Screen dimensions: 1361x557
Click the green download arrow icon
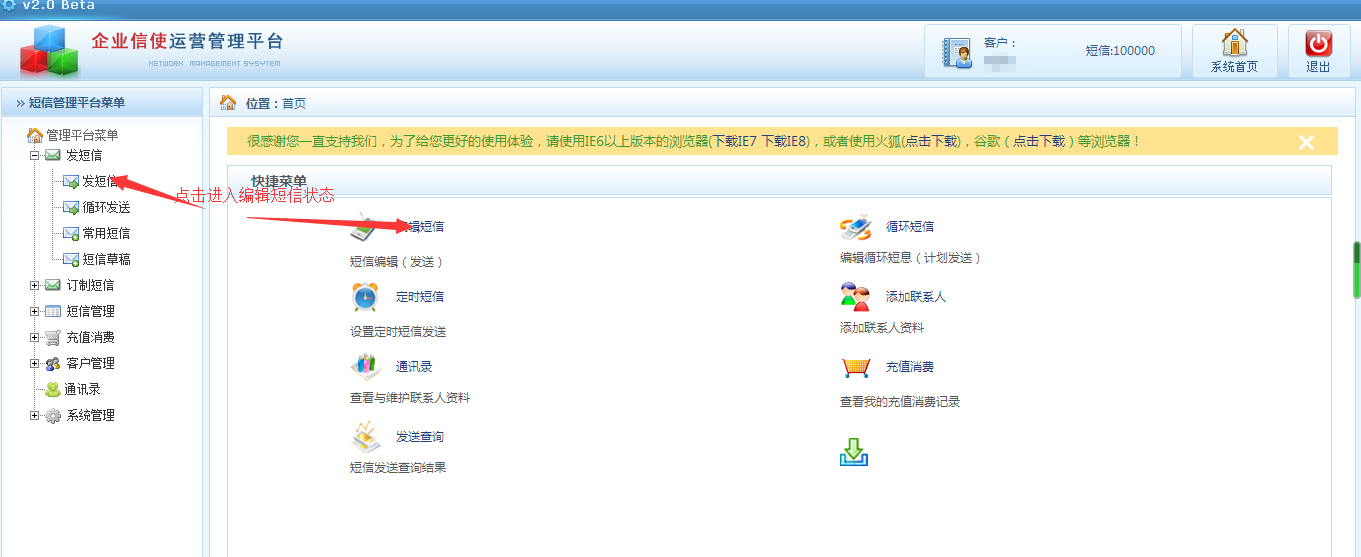(854, 452)
